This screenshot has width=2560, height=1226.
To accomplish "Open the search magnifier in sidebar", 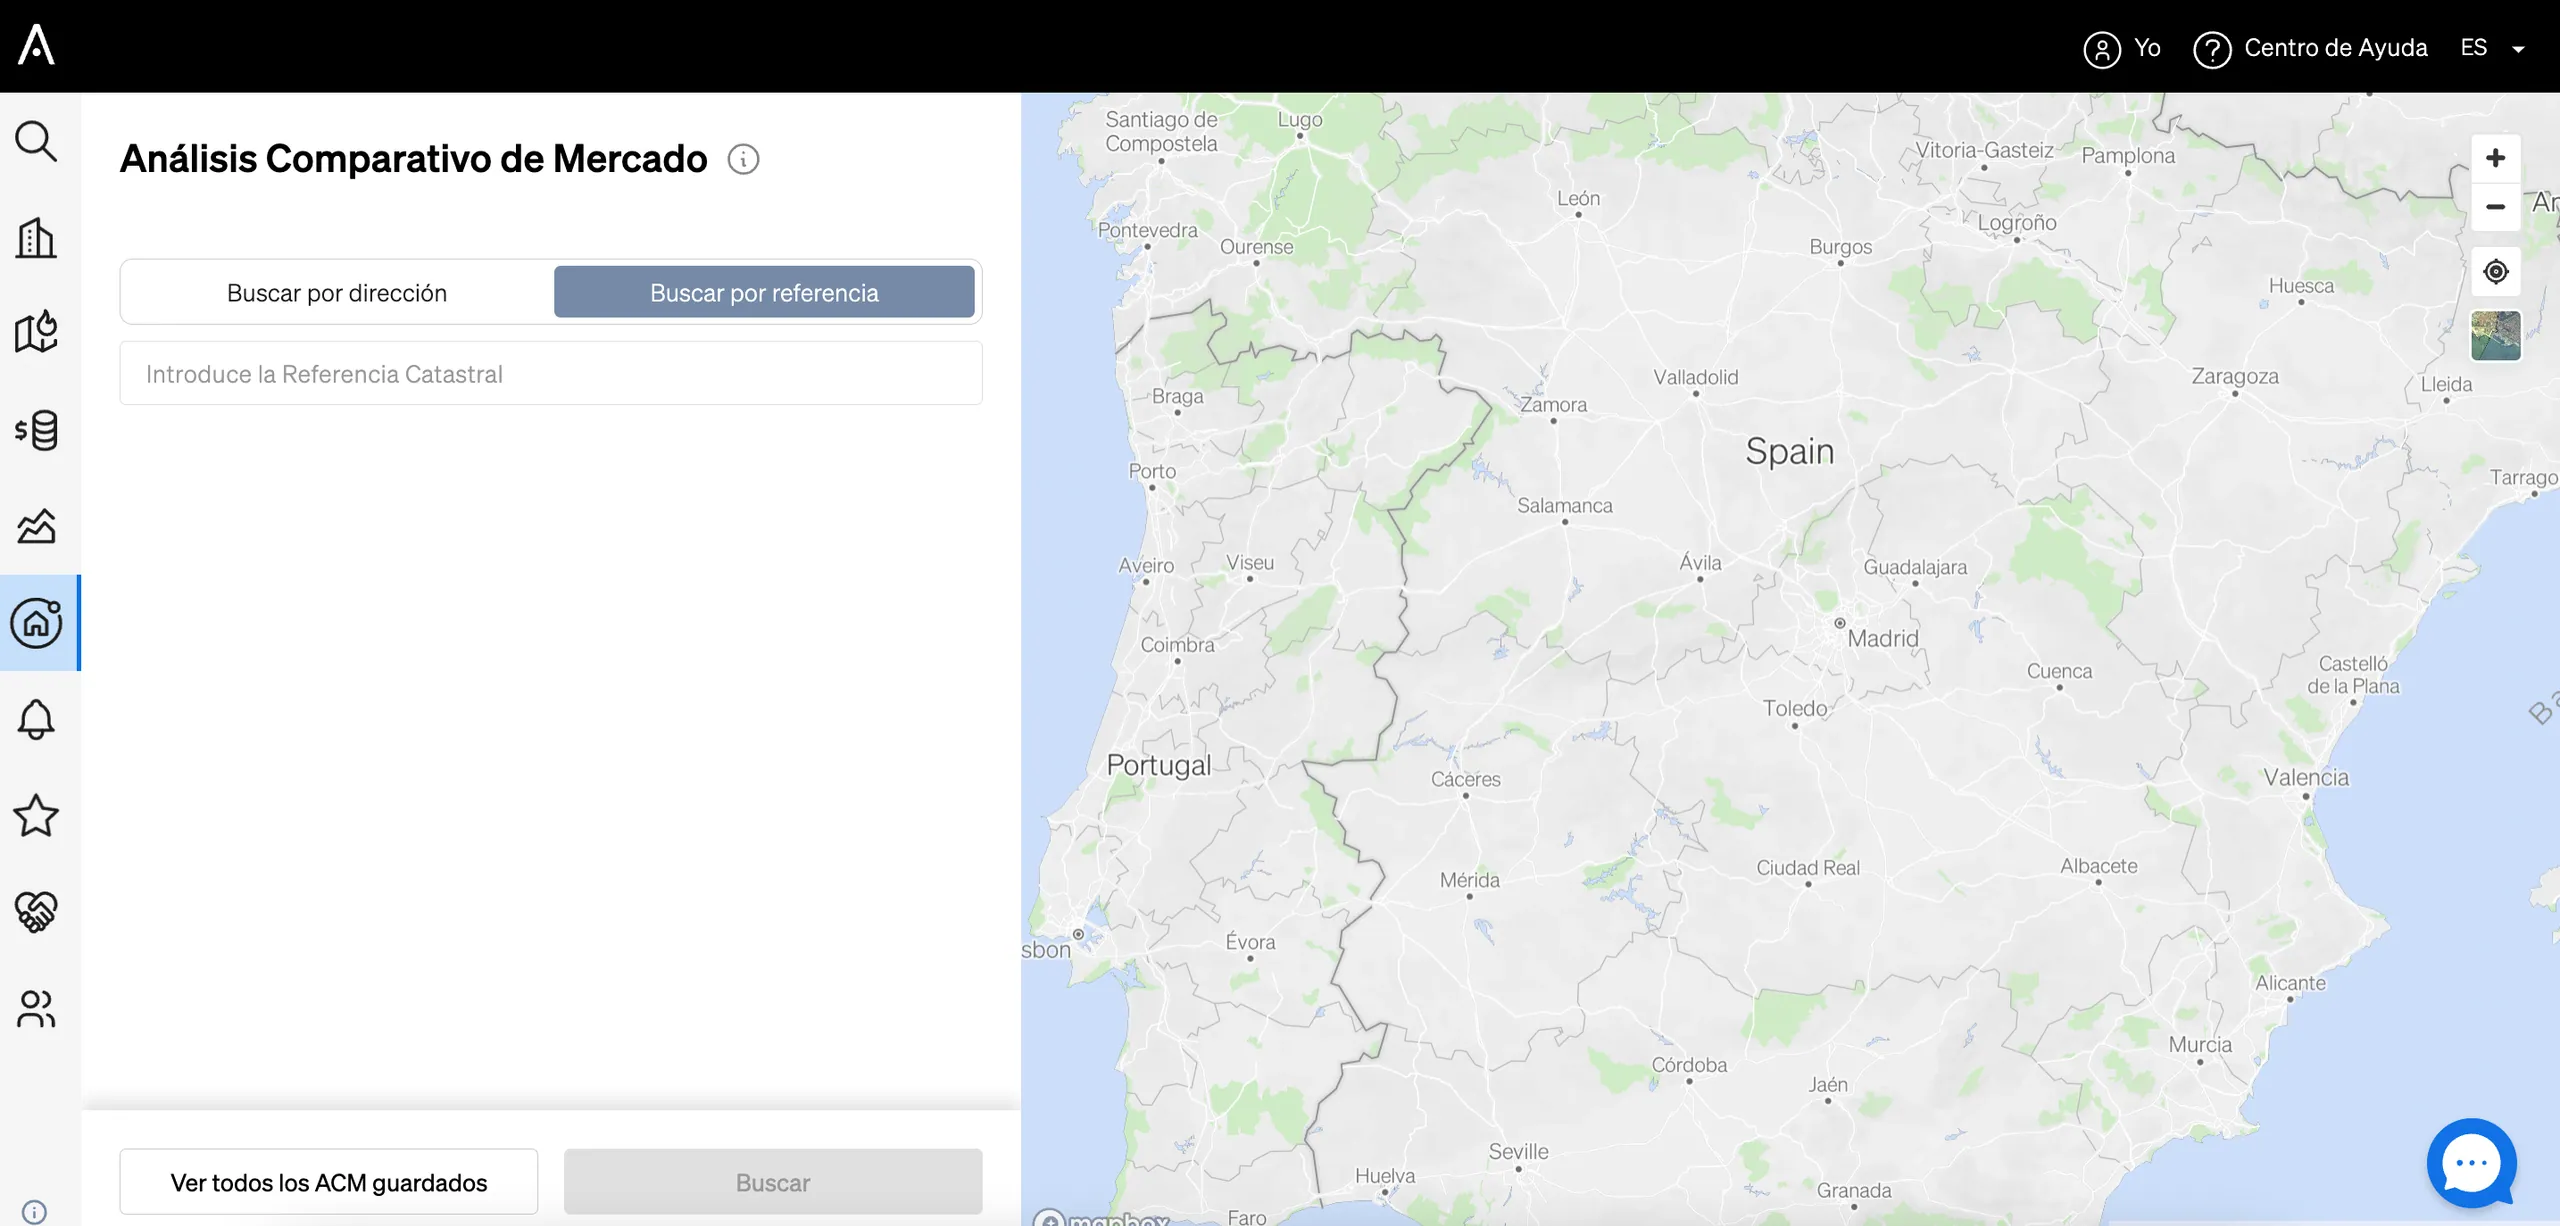I will [36, 141].
